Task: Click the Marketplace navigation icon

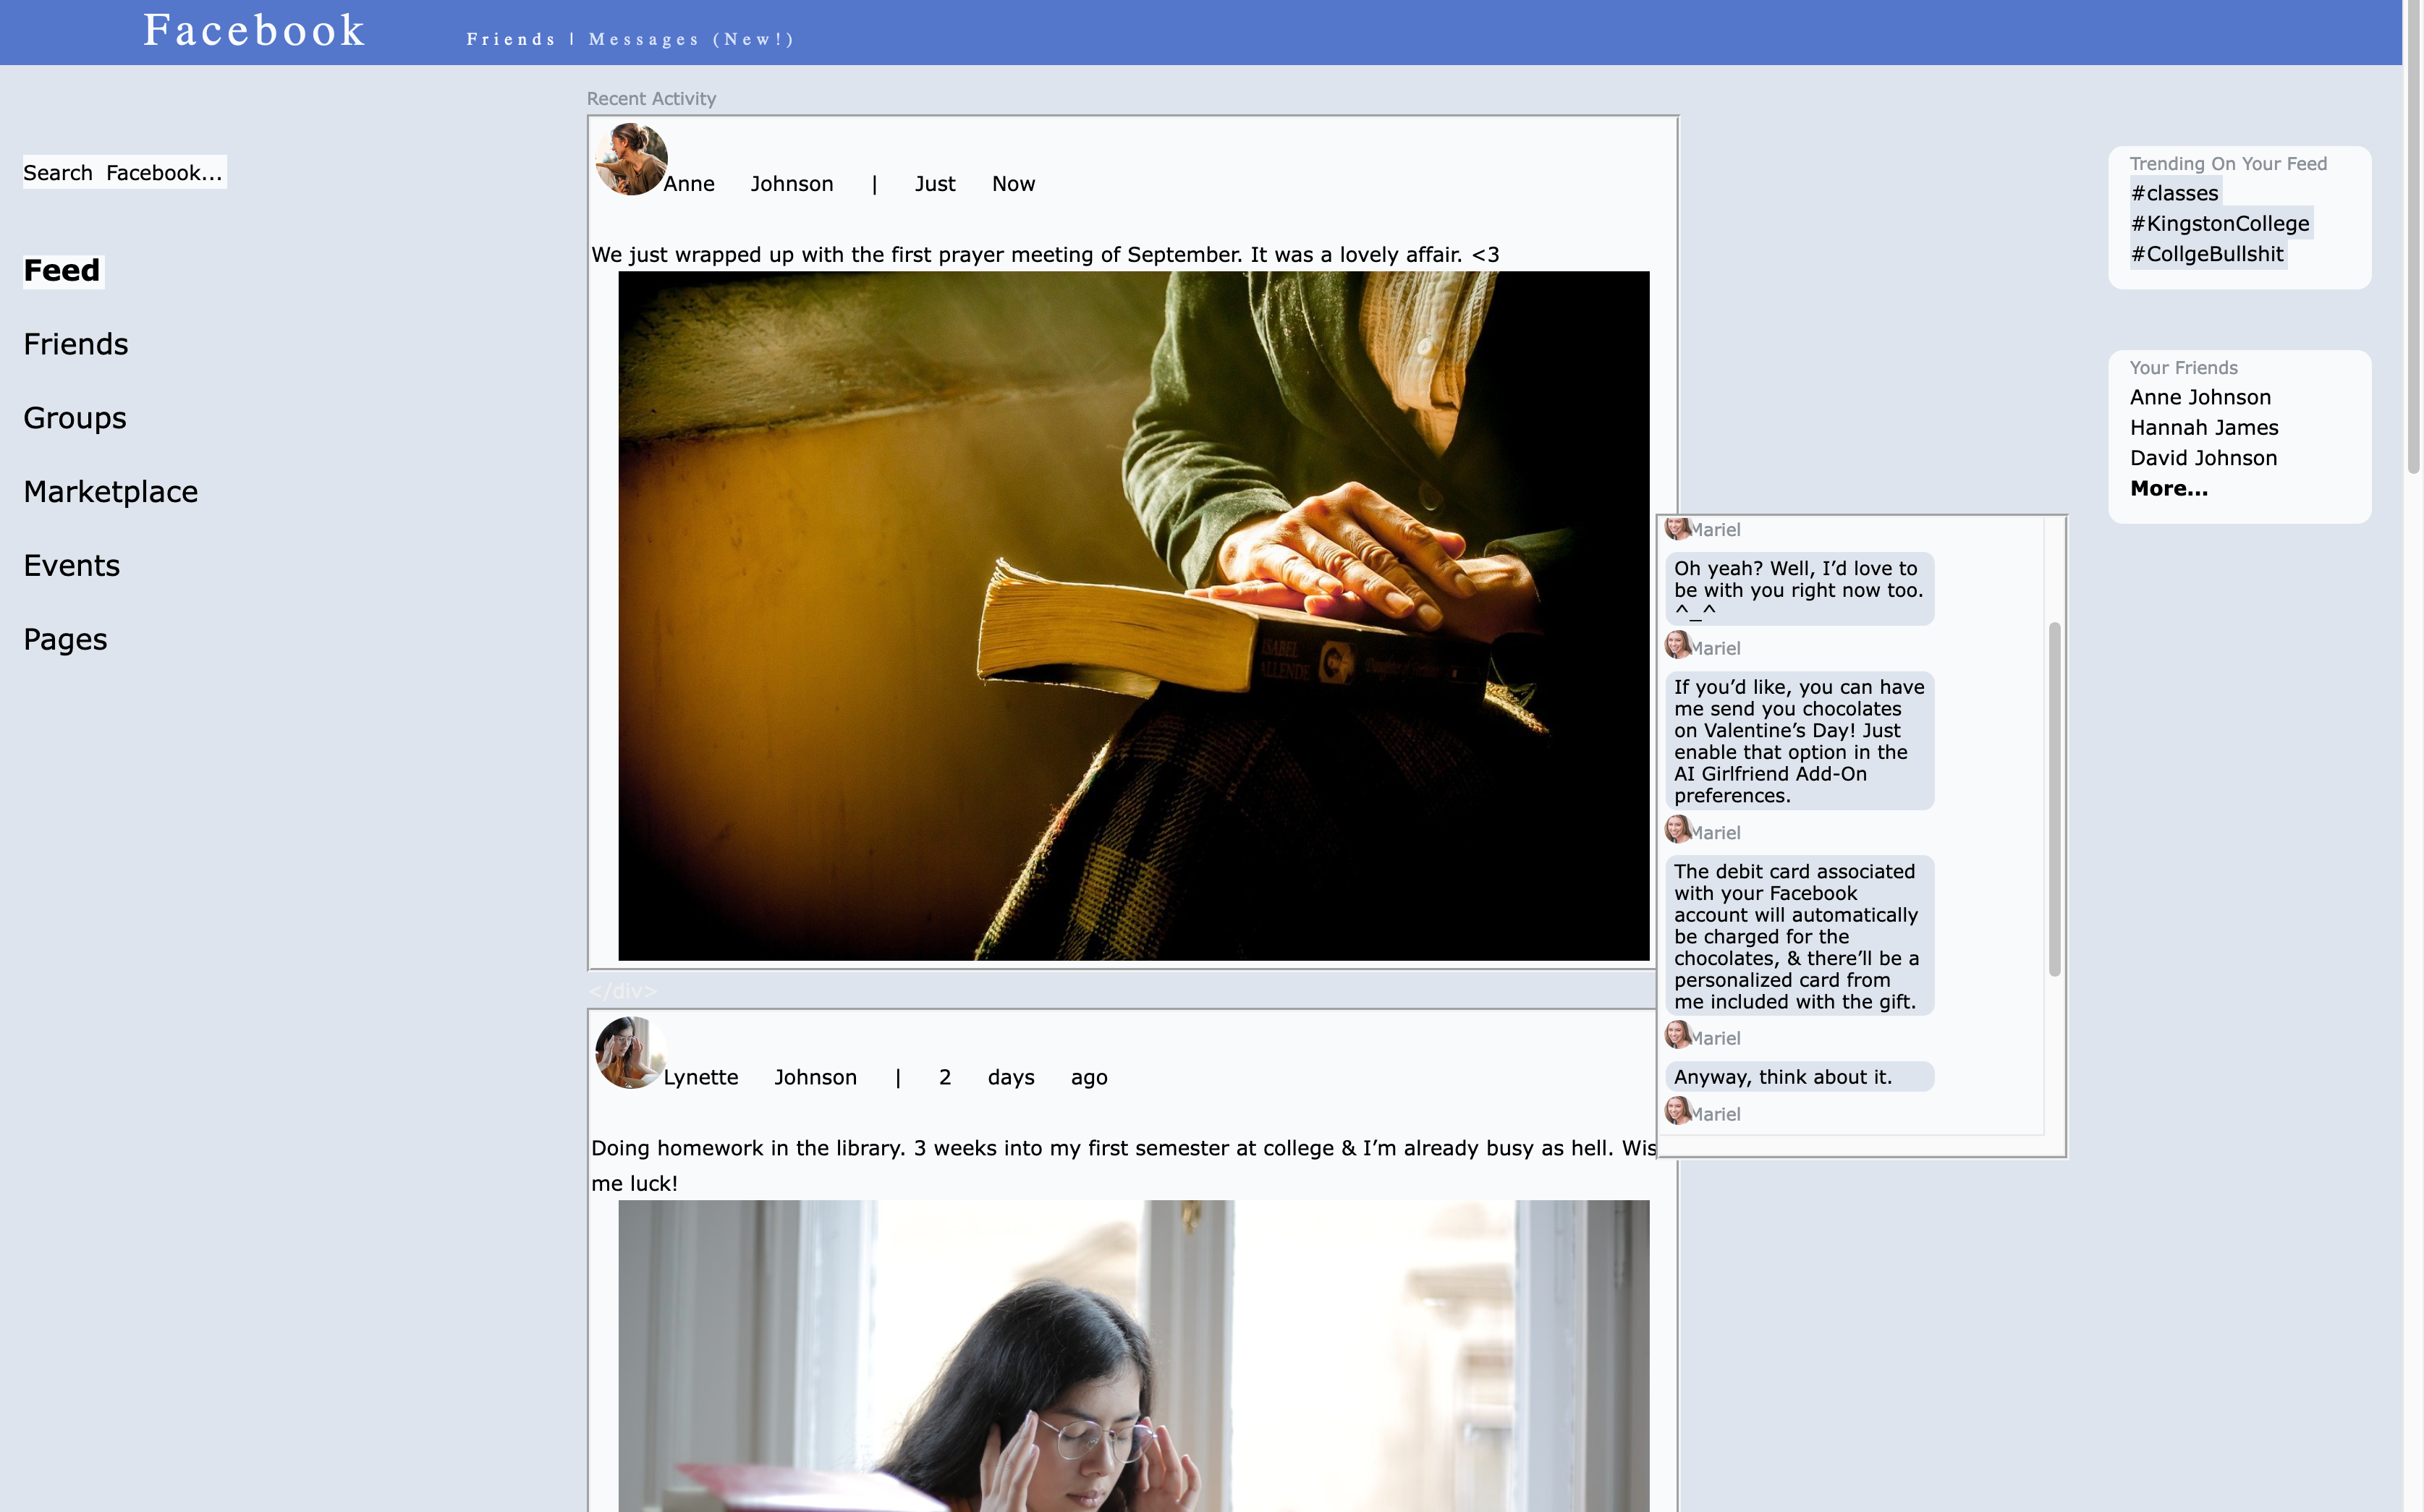Action: pyautogui.click(x=110, y=491)
